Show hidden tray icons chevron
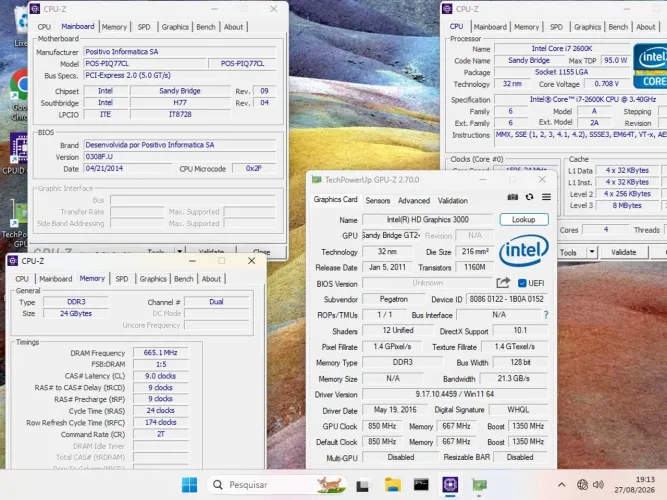The height and width of the screenshot is (500, 667). point(562,485)
